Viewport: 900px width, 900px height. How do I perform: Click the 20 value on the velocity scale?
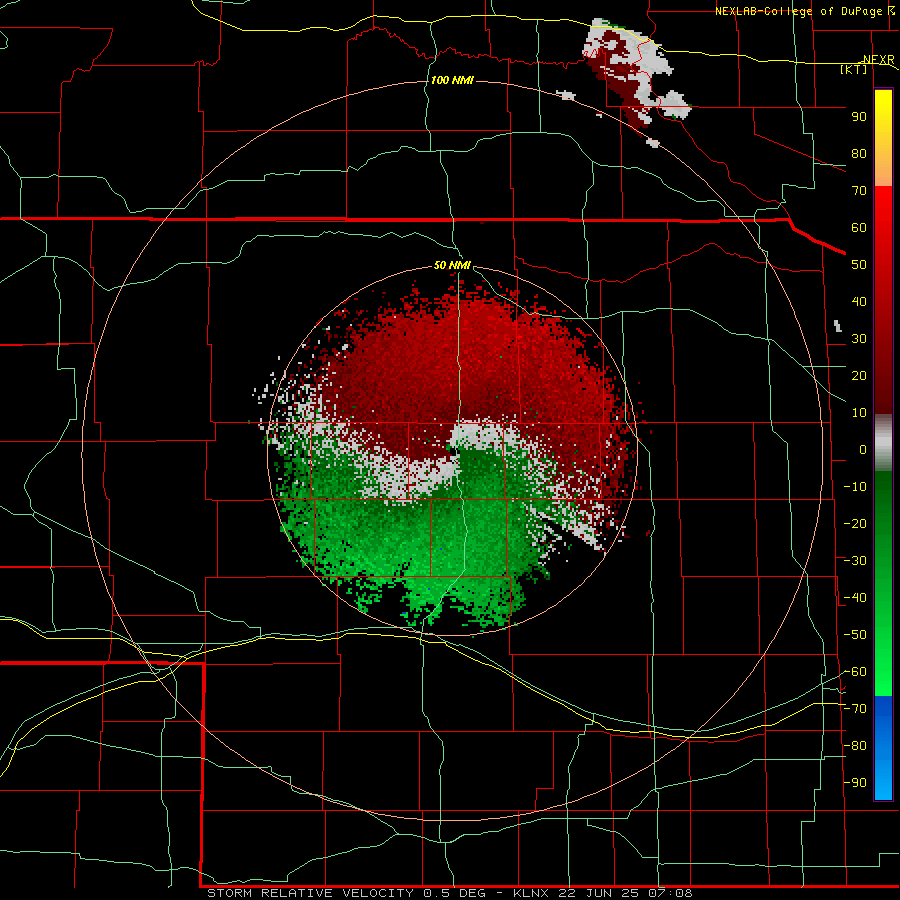point(859,376)
